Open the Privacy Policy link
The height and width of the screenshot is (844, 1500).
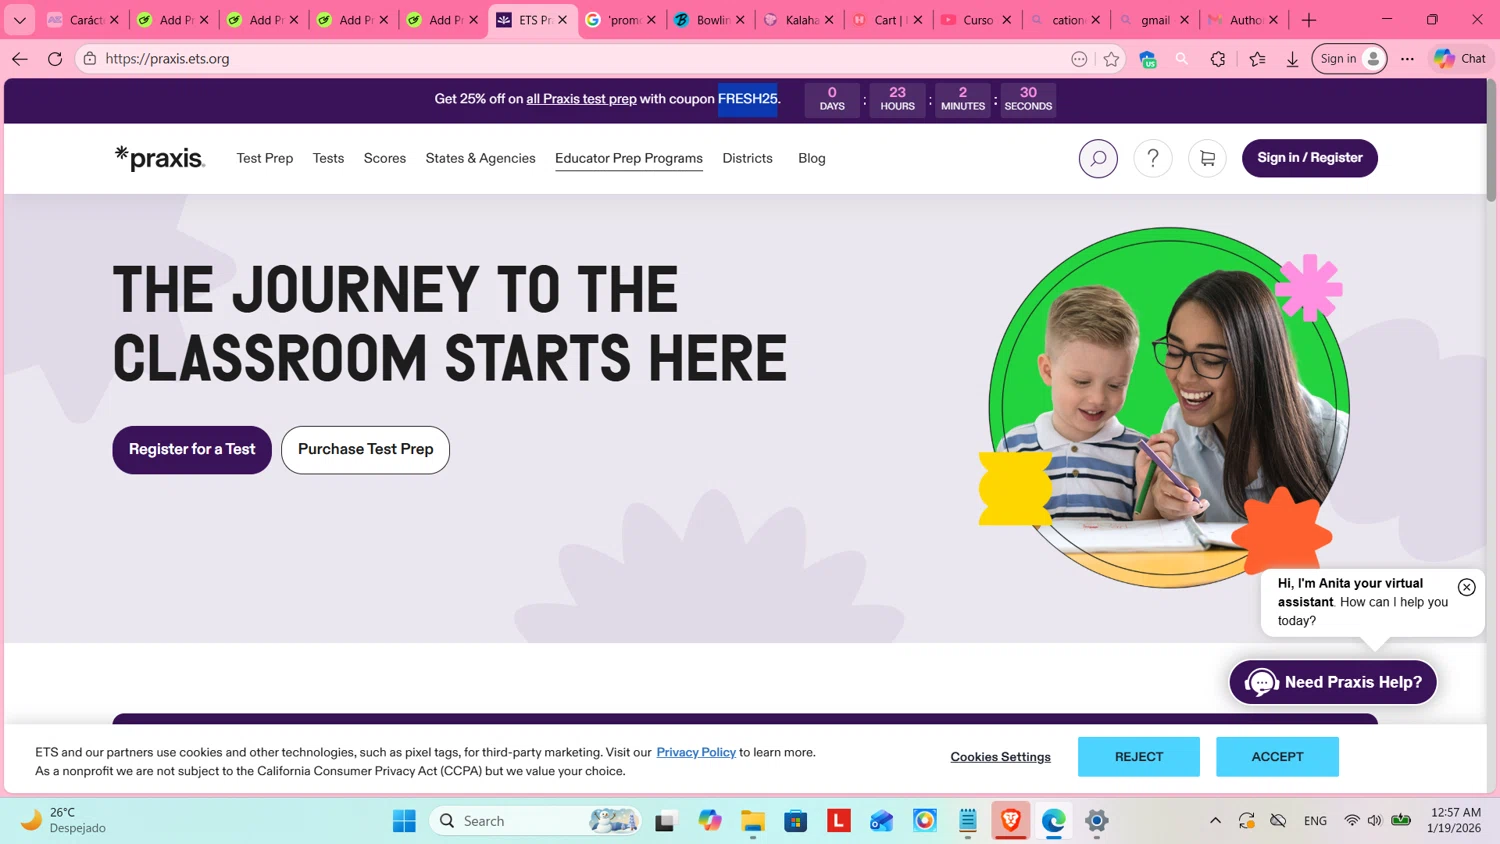point(696,752)
